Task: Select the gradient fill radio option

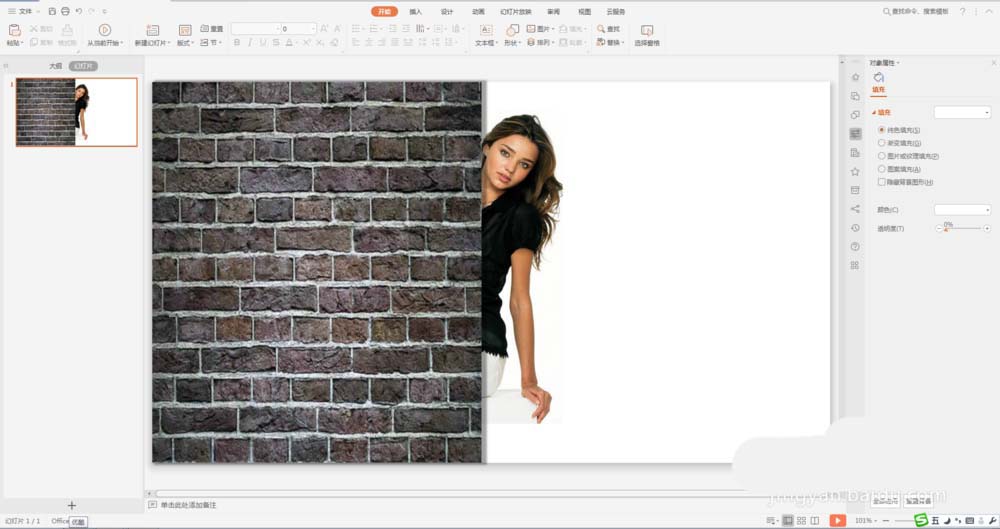Action: tap(881, 143)
